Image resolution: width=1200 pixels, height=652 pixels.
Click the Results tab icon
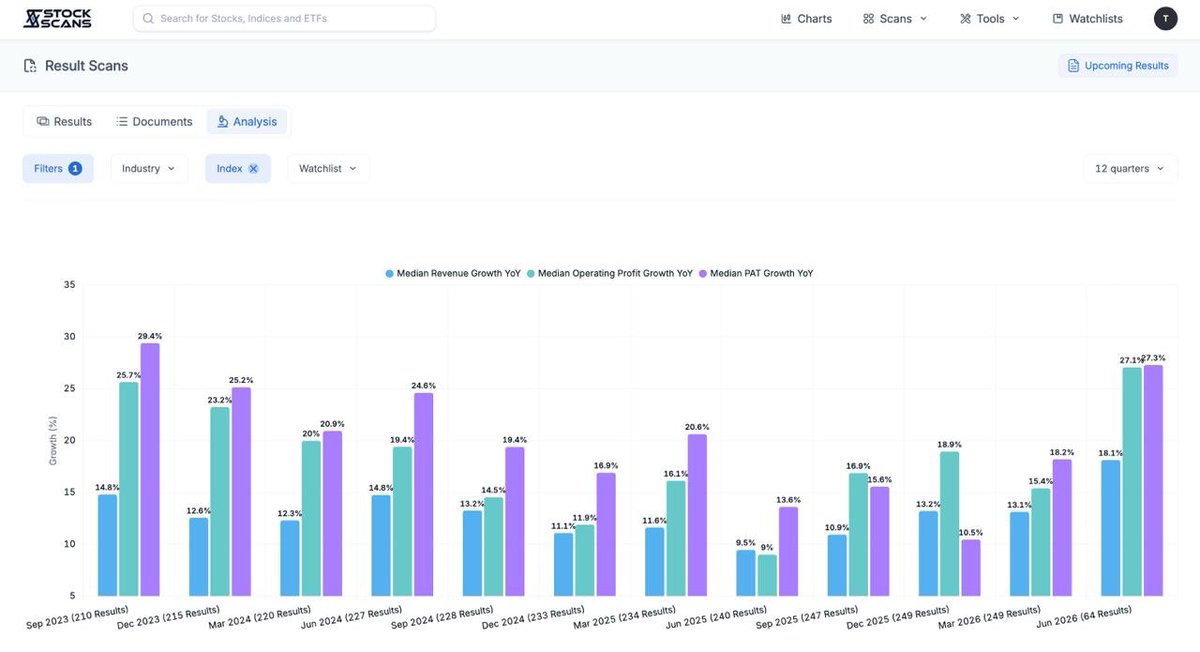click(43, 122)
